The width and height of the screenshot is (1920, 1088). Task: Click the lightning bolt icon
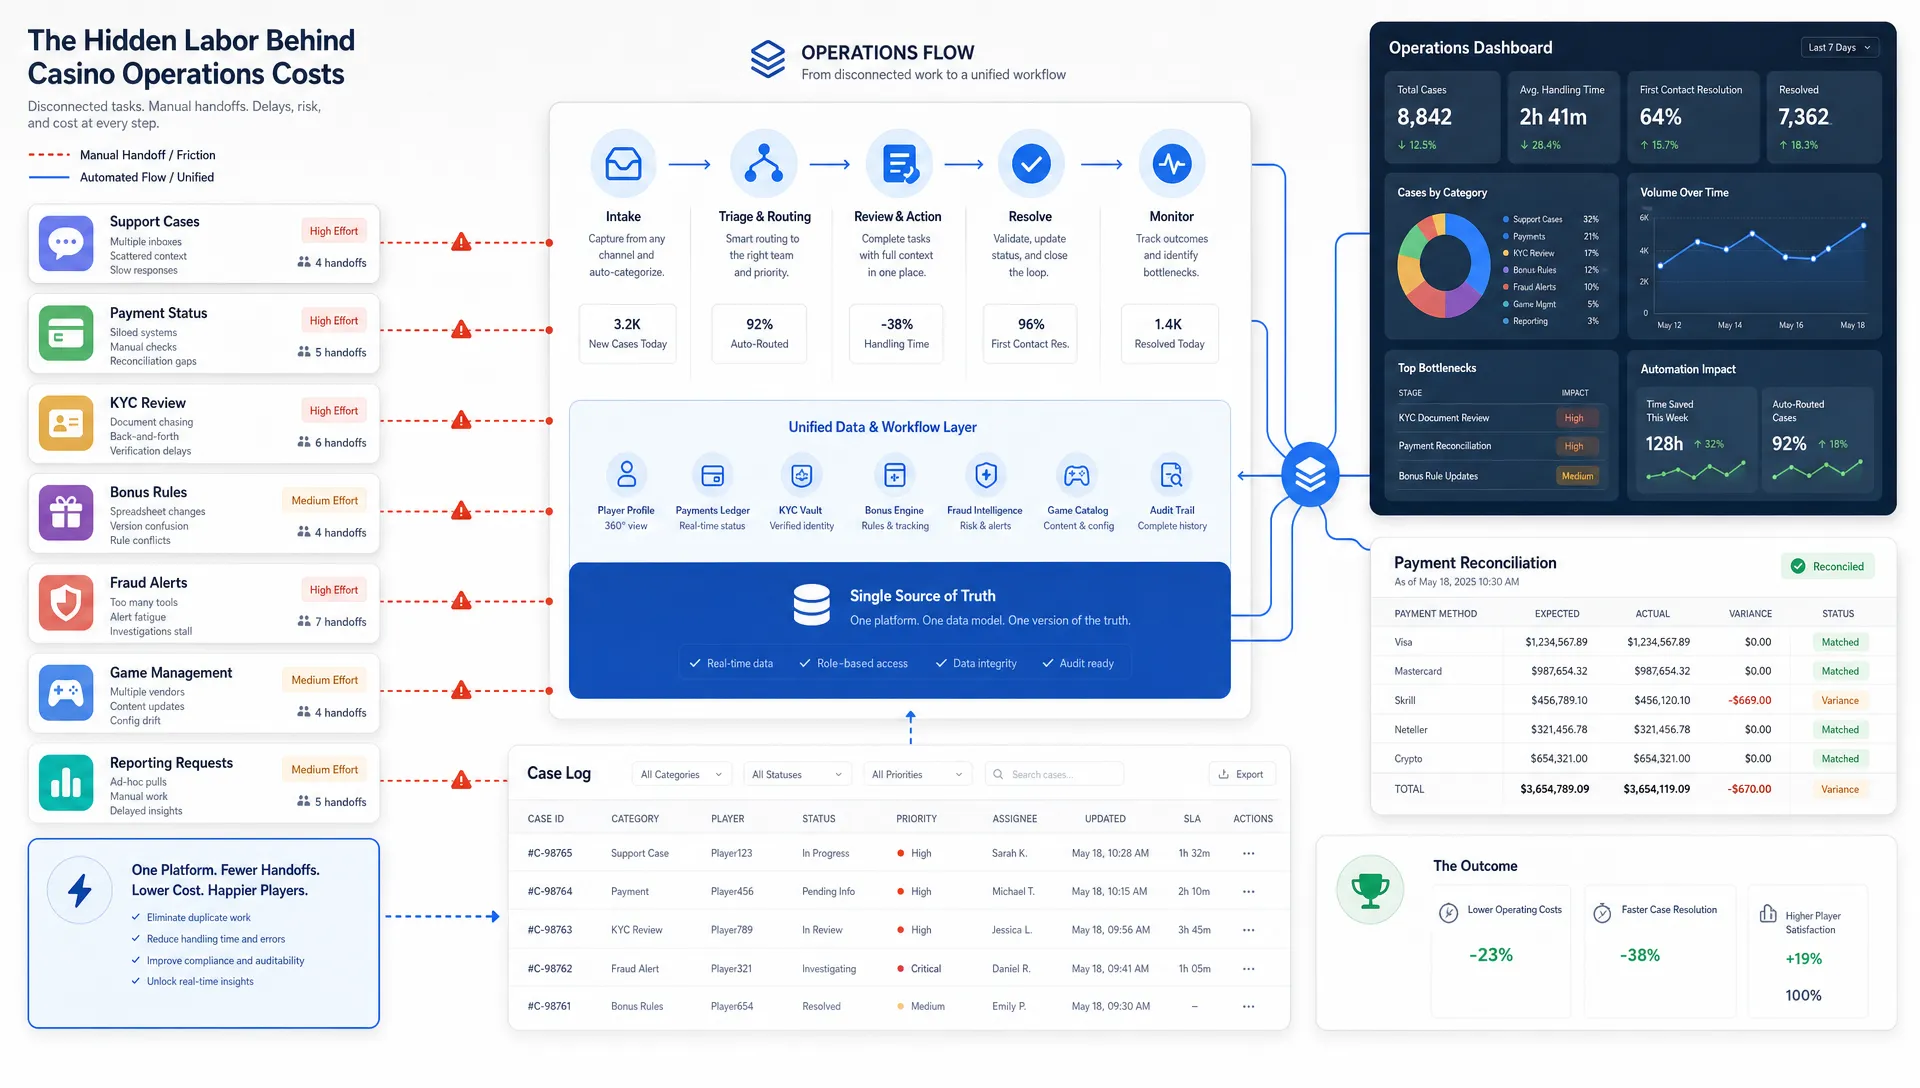point(80,890)
